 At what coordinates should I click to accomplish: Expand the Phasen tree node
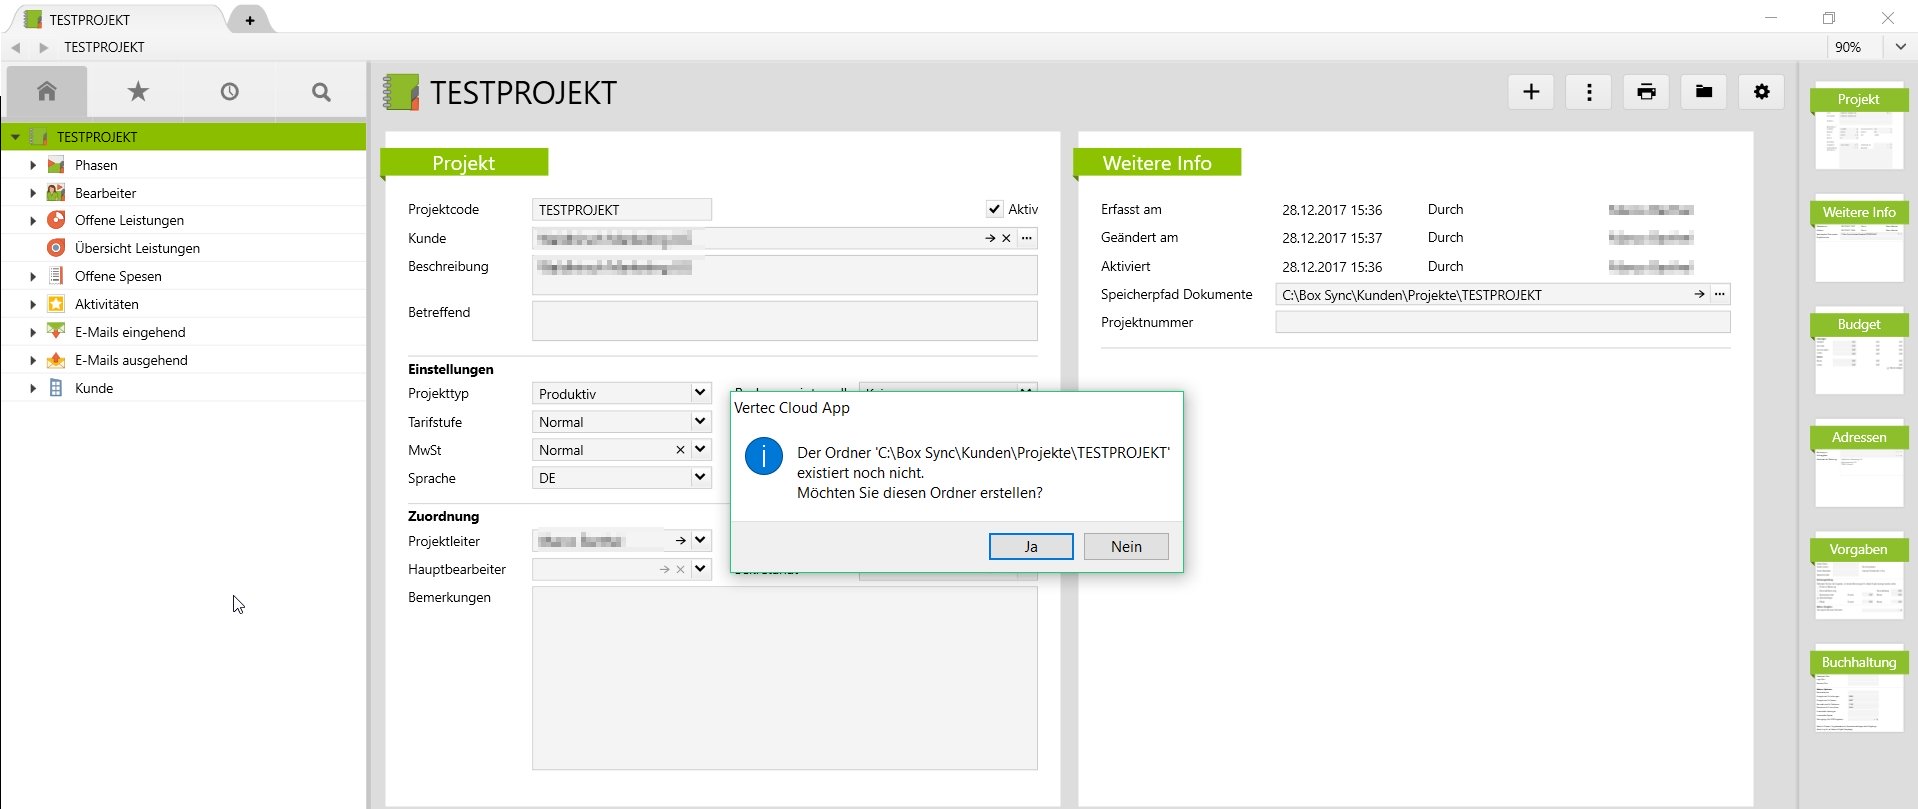(33, 165)
